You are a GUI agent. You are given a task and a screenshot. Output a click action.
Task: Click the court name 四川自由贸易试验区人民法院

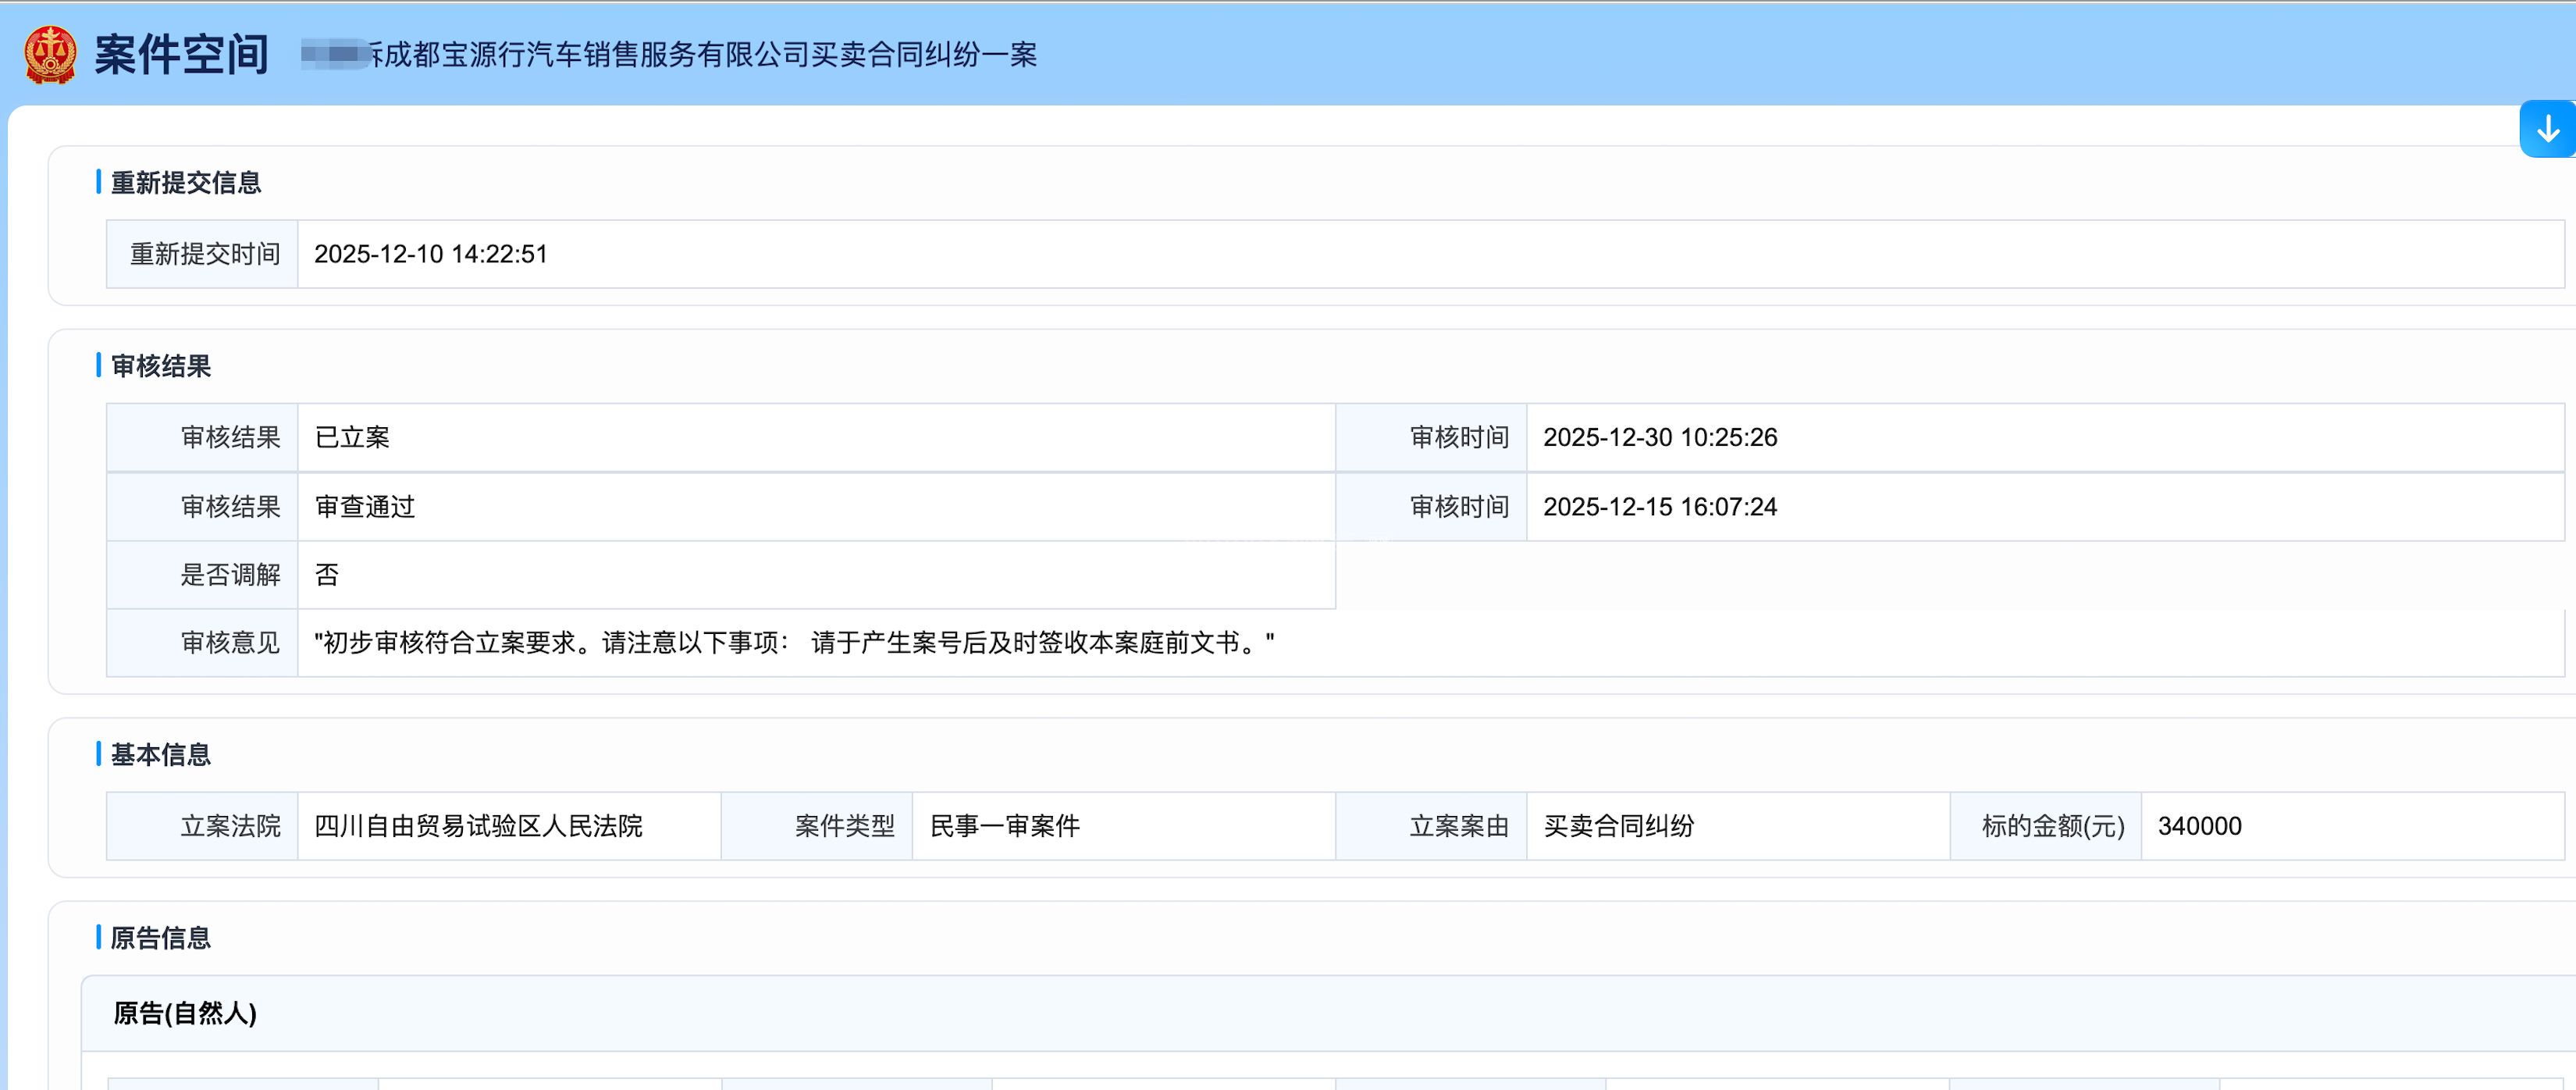pyautogui.click(x=478, y=826)
